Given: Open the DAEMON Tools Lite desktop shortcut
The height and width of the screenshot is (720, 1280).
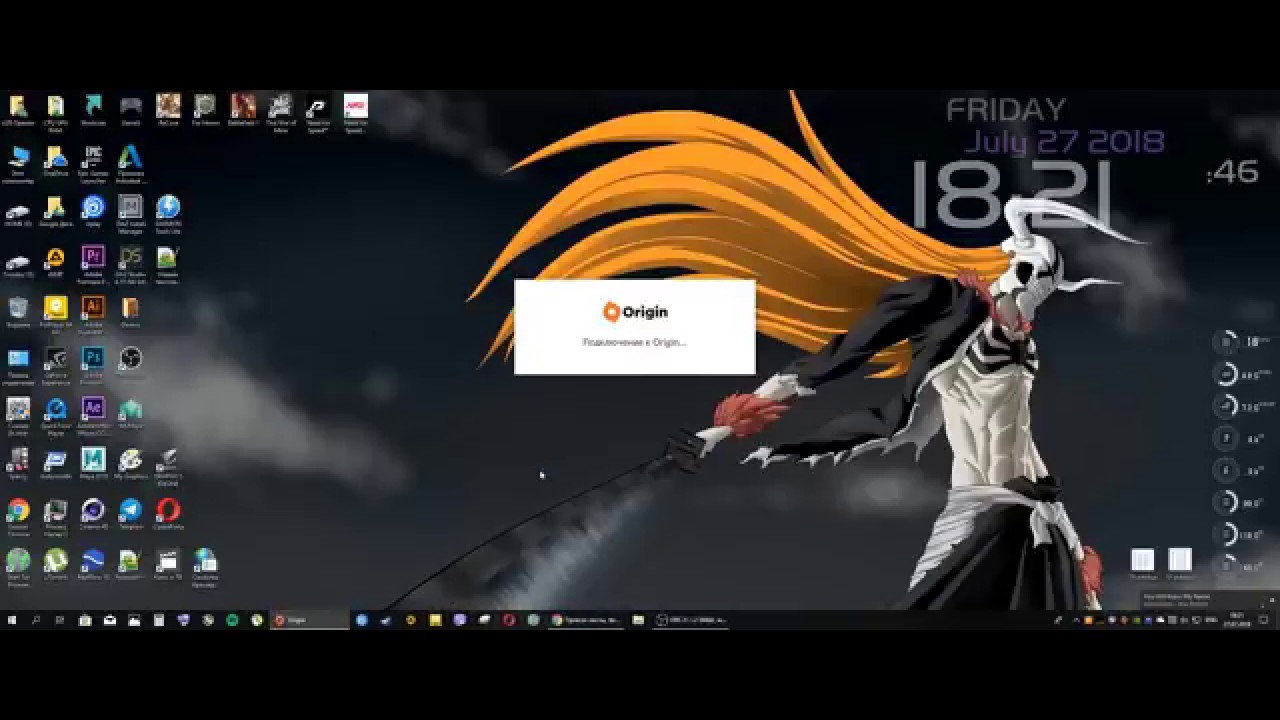Looking at the screenshot, I should click(x=168, y=212).
